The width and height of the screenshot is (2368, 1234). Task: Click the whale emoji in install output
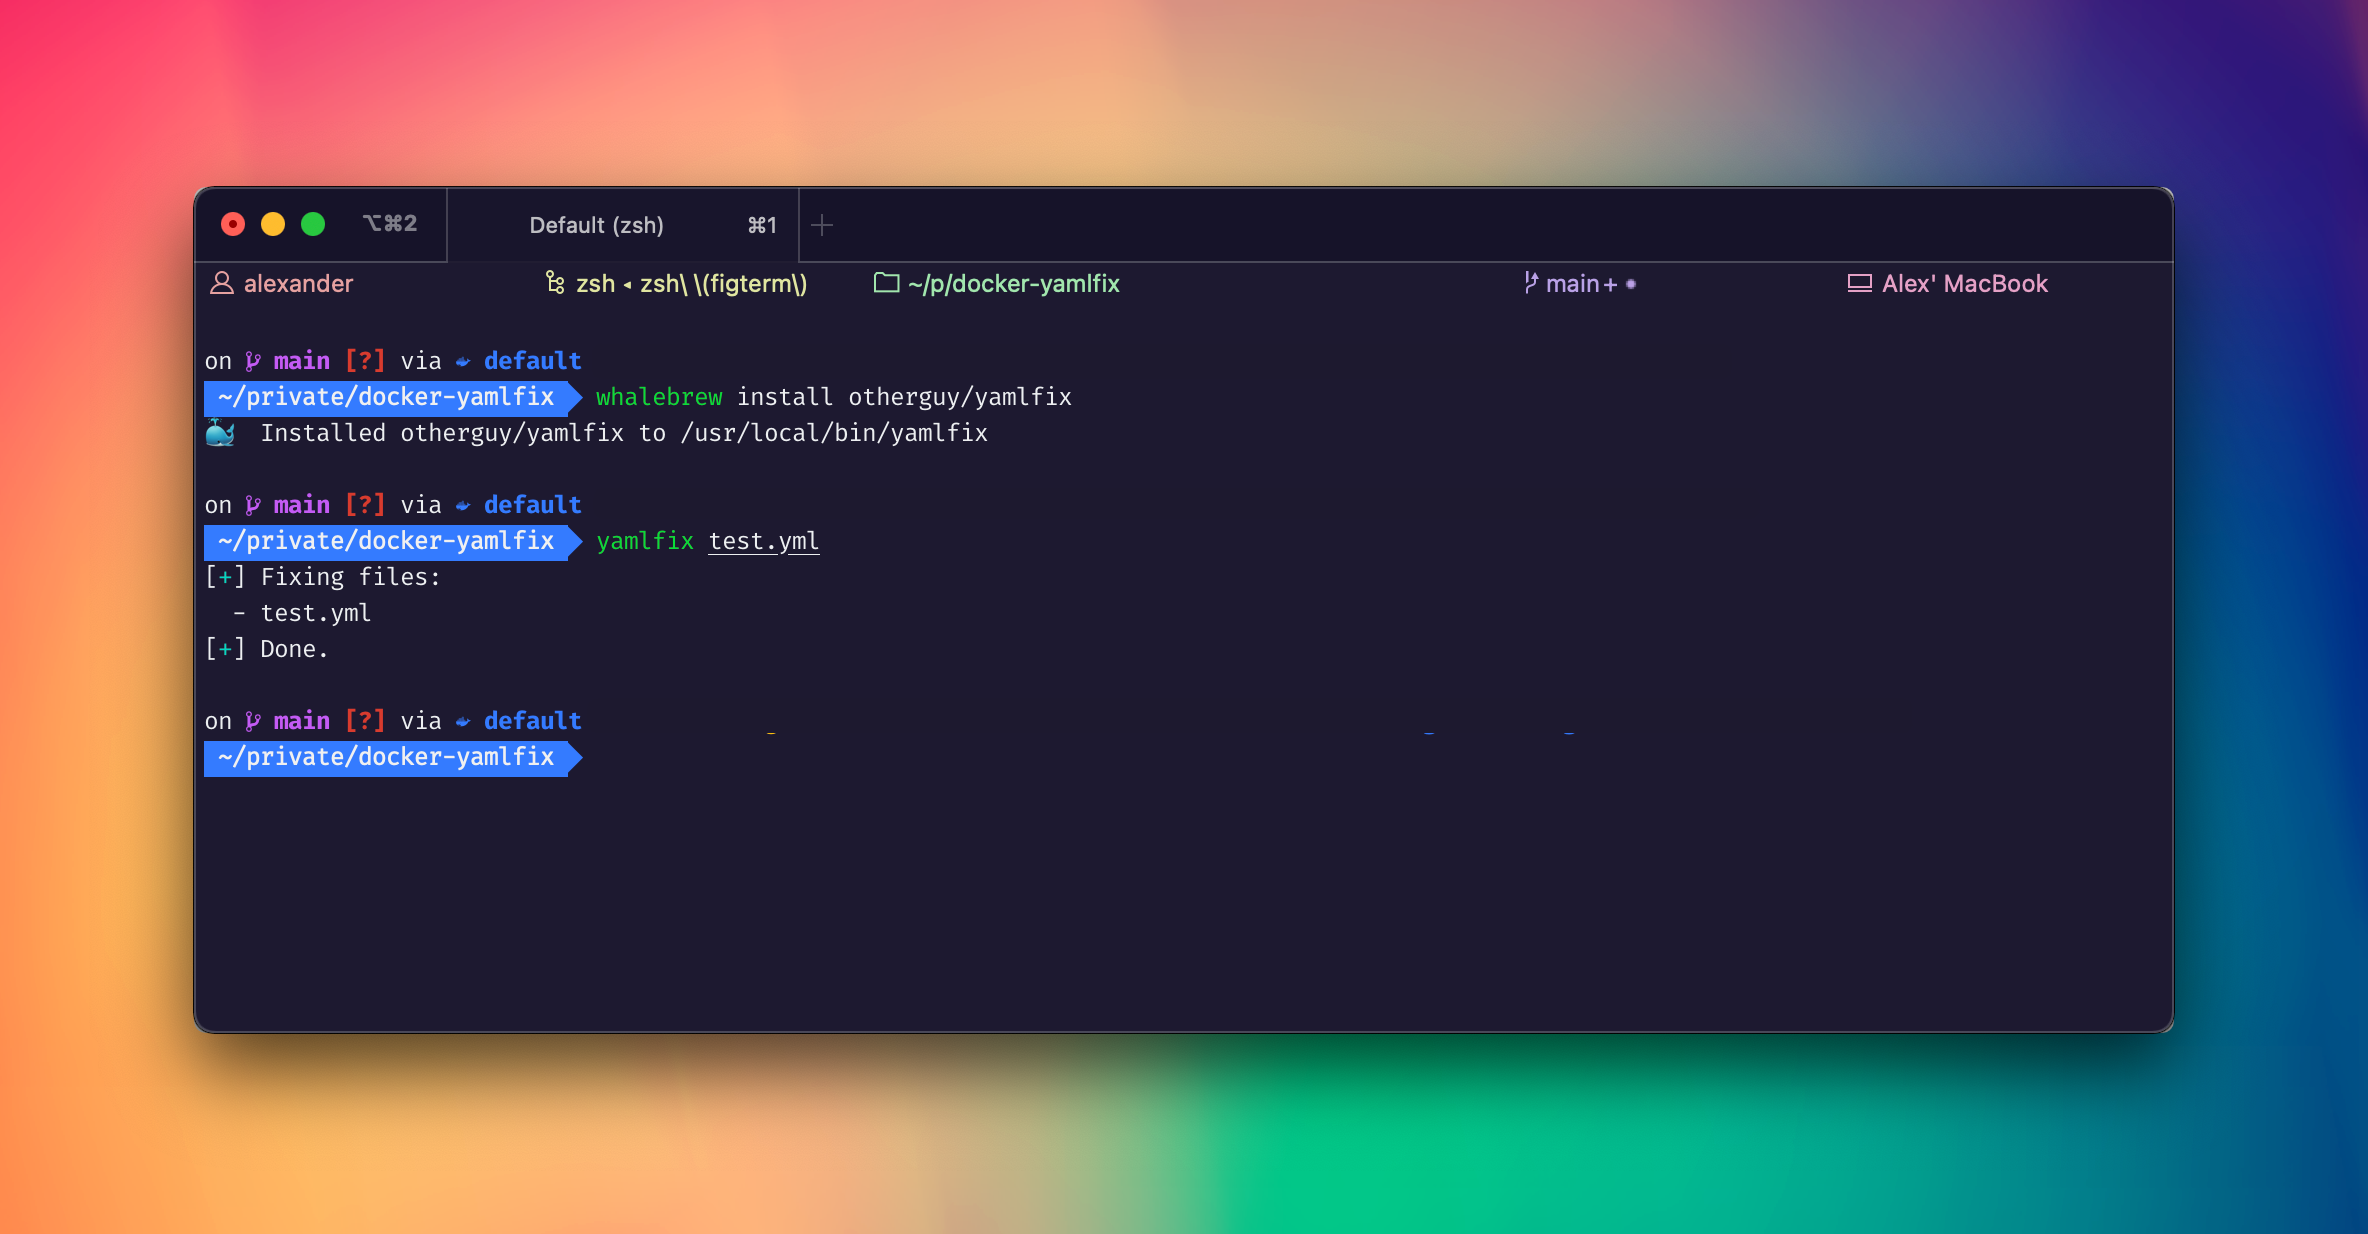(220, 433)
